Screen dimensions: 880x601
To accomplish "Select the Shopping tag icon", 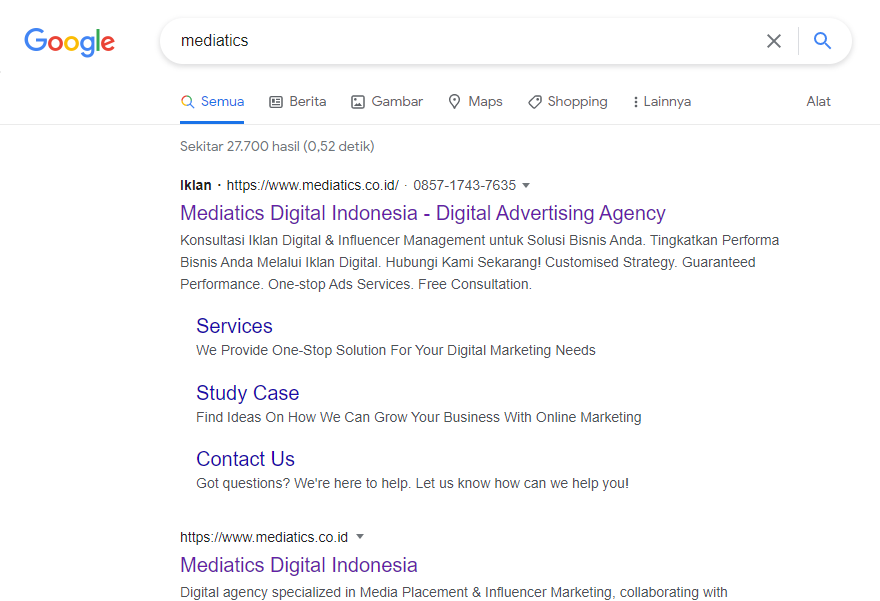I will tap(532, 101).
